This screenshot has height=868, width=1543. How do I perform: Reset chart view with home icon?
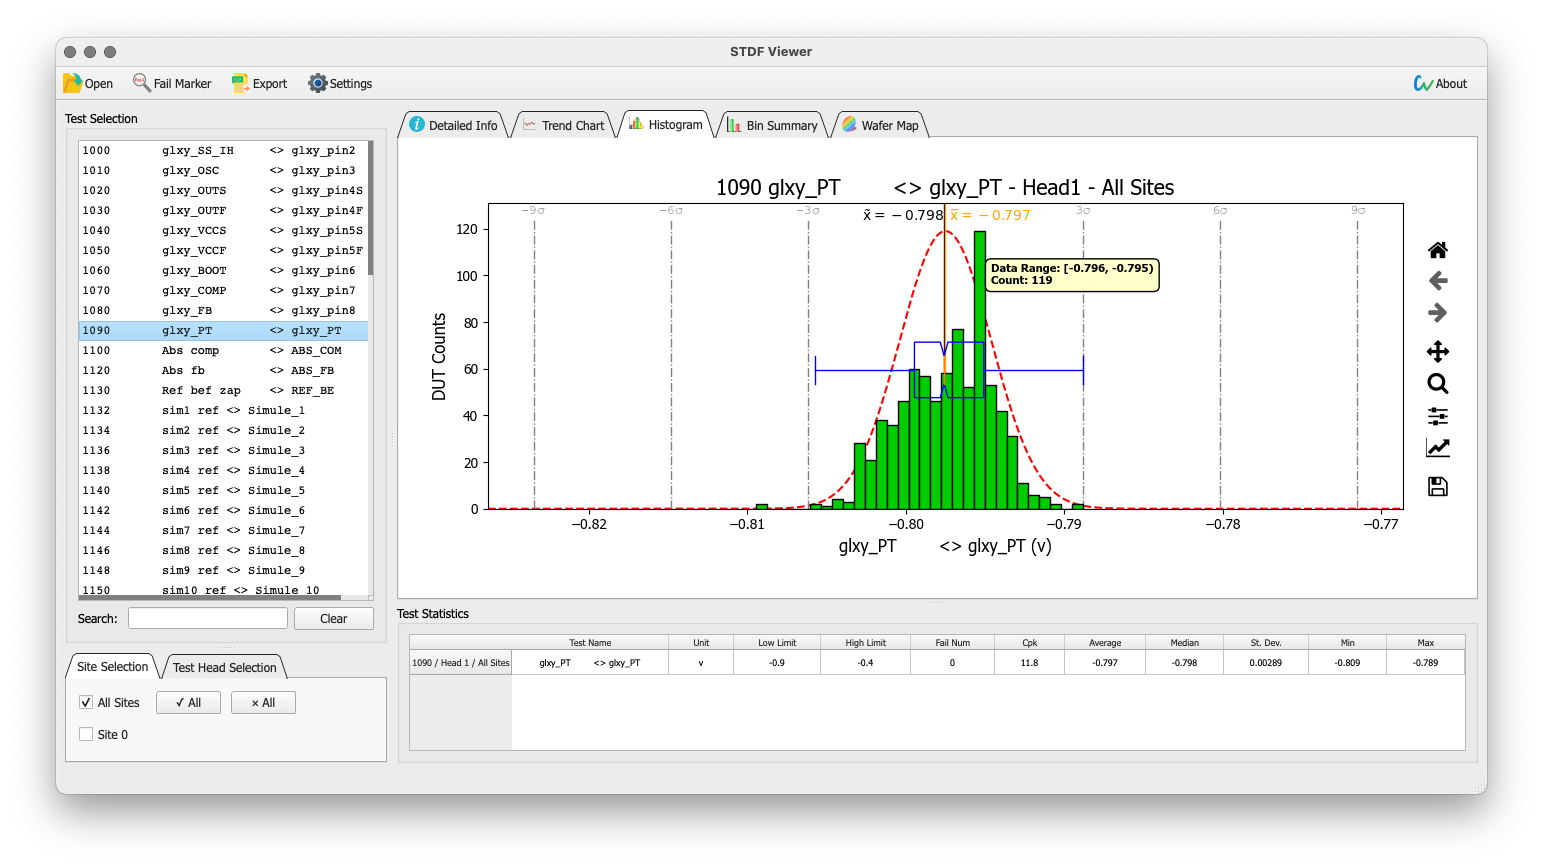coord(1438,250)
